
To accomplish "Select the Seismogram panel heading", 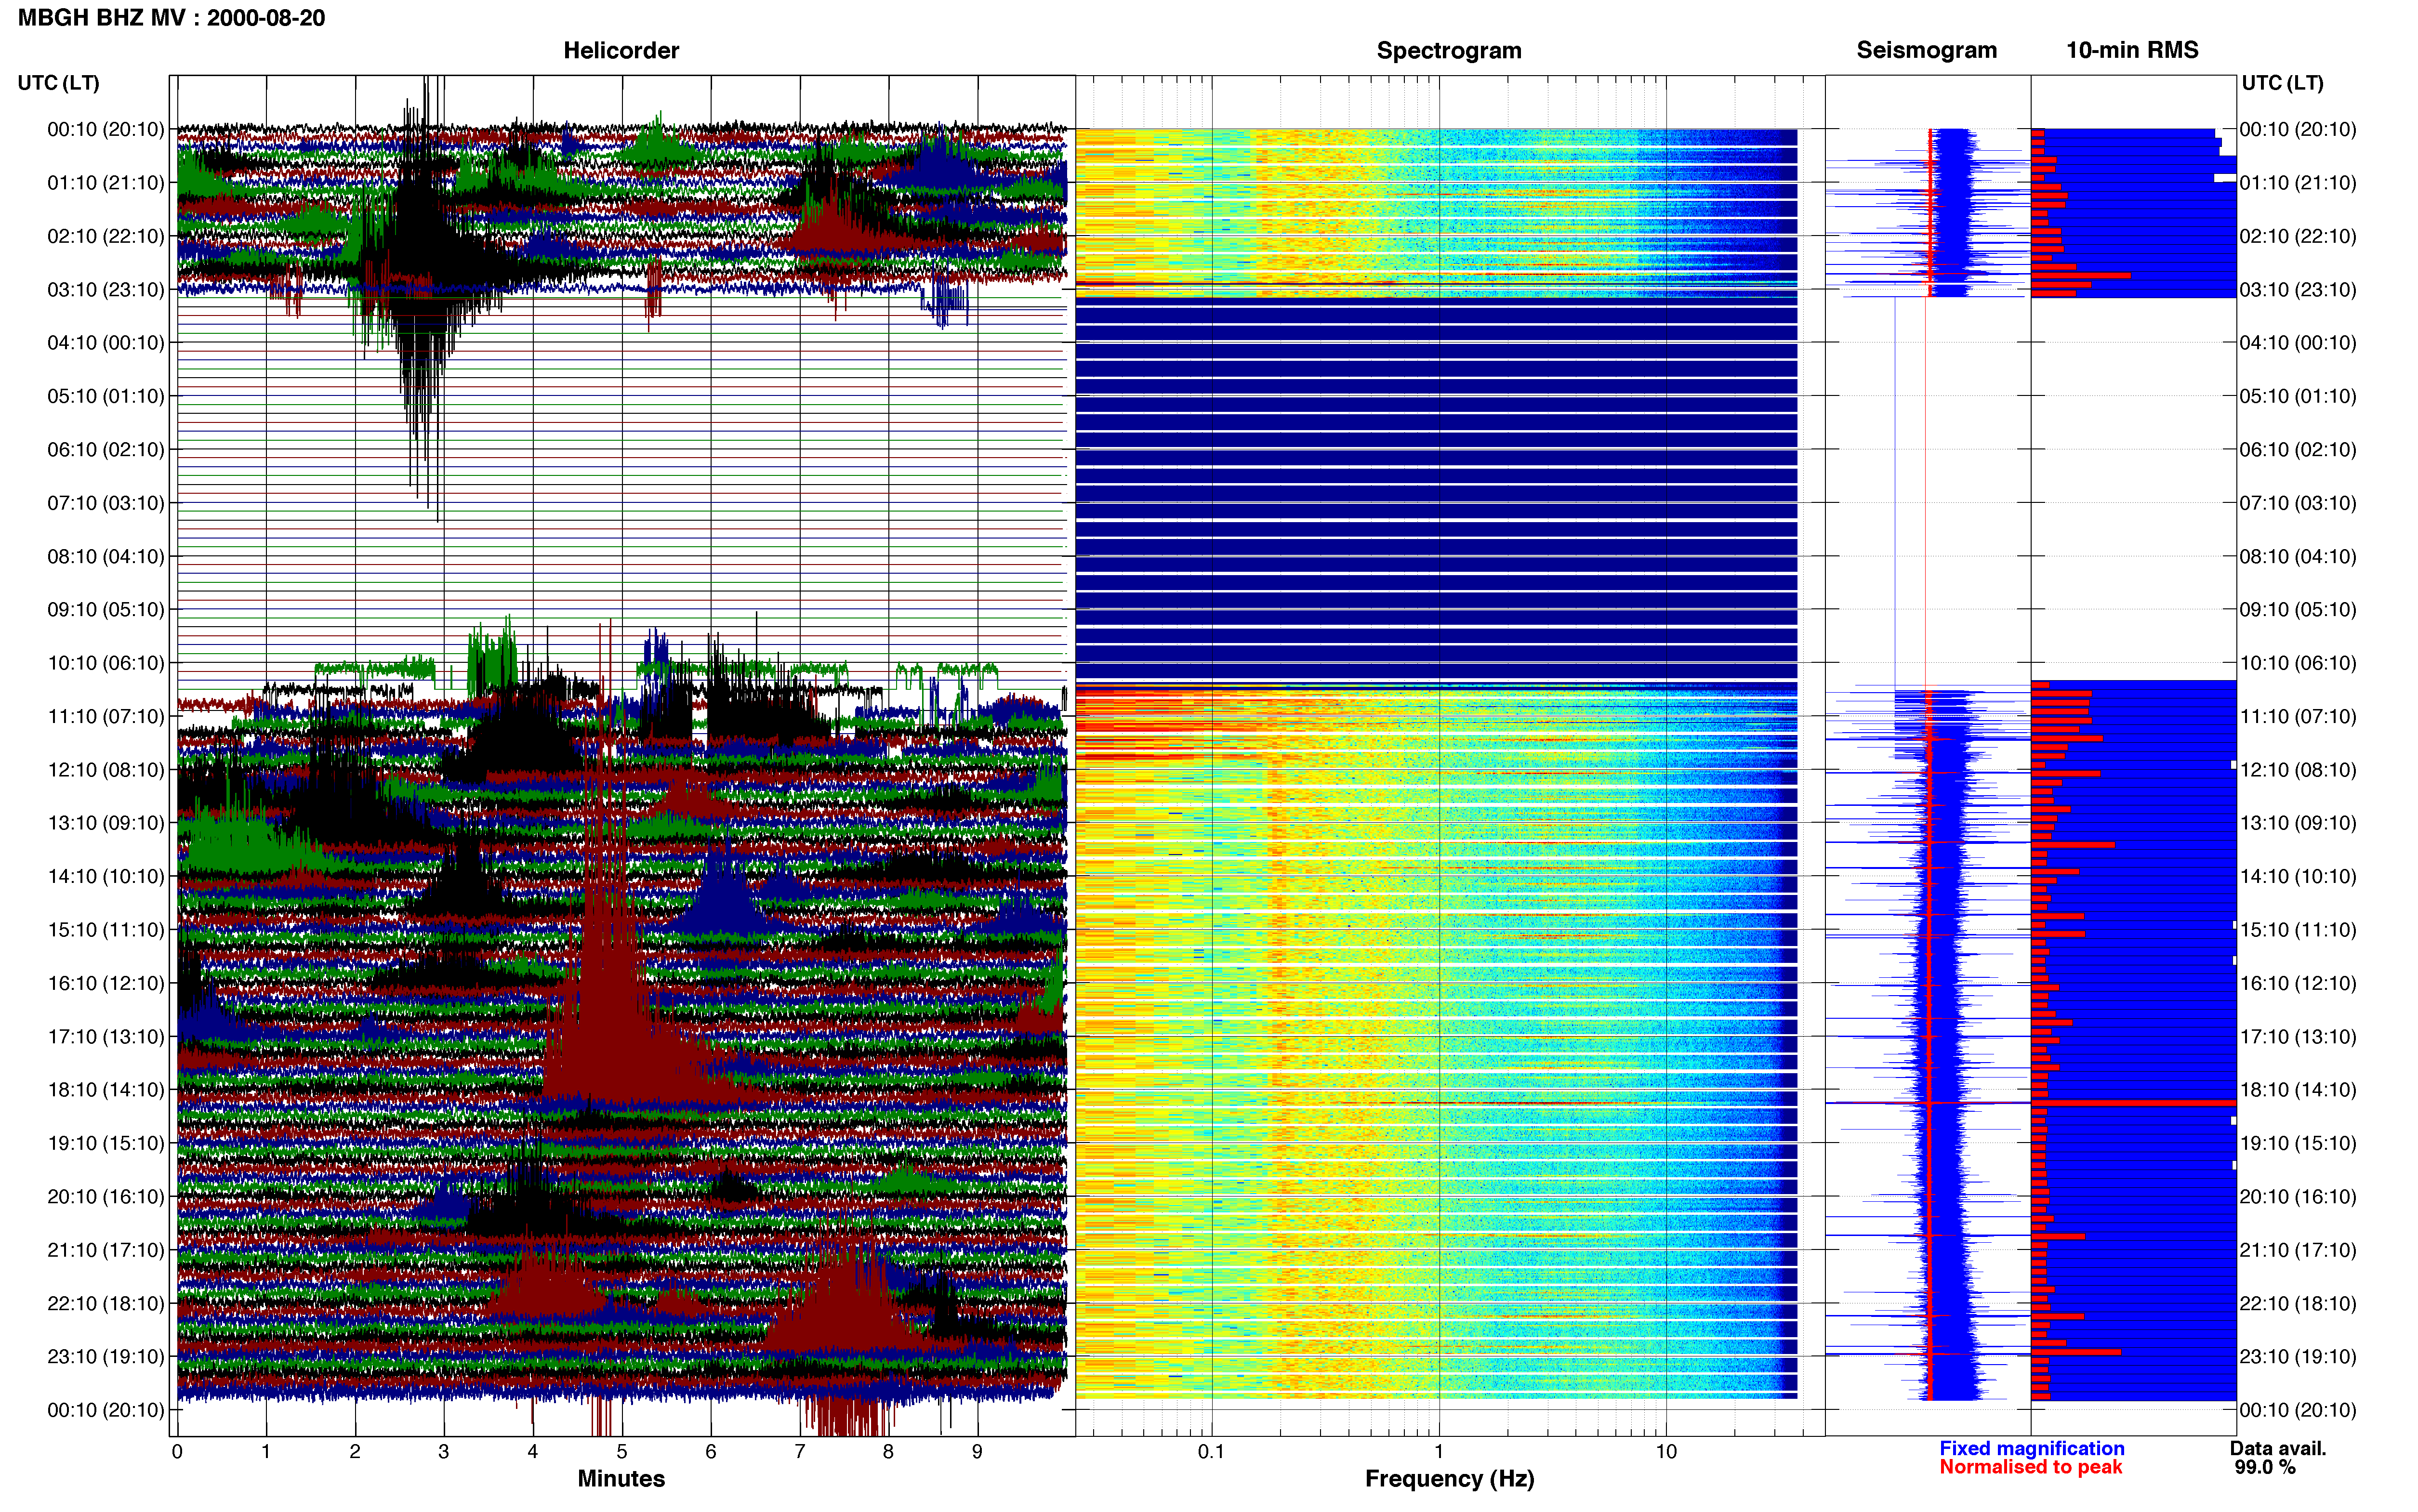I will 1926,50.
